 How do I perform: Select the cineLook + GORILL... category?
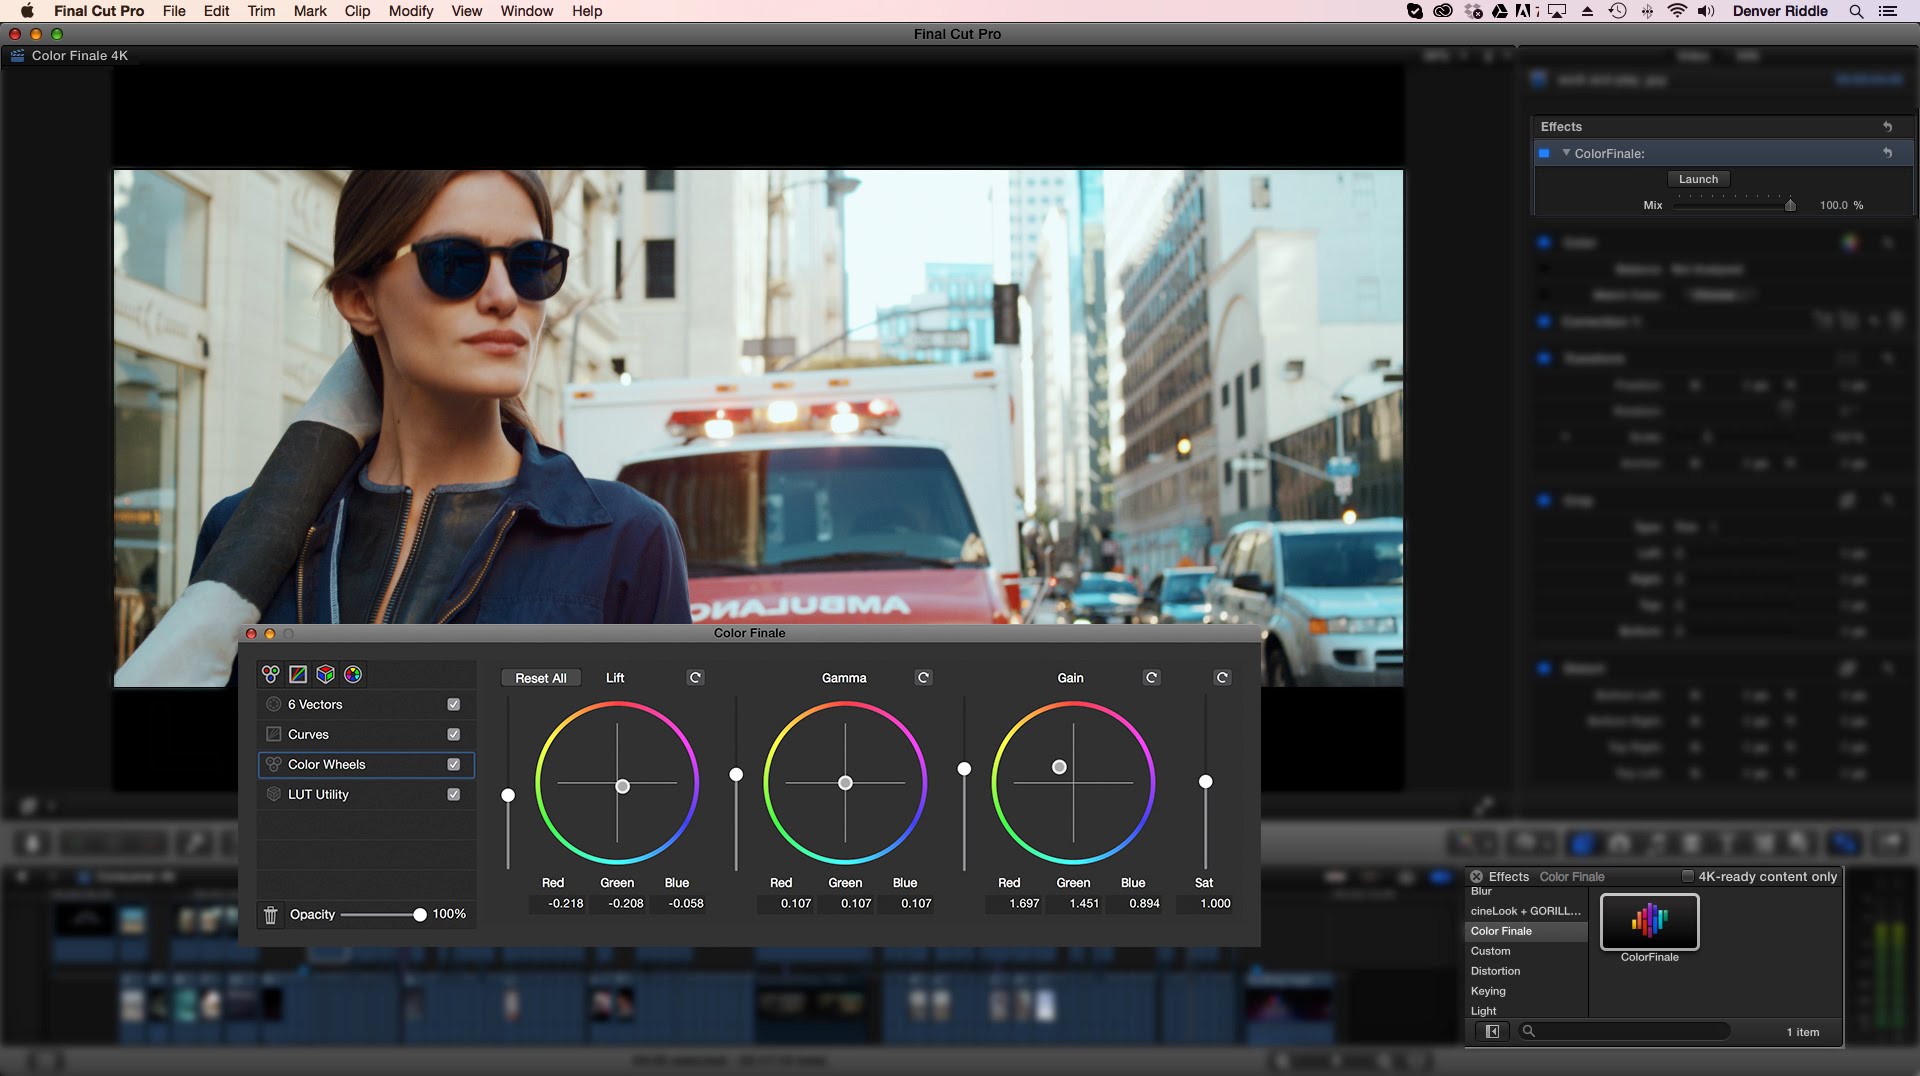pyautogui.click(x=1525, y=911)
